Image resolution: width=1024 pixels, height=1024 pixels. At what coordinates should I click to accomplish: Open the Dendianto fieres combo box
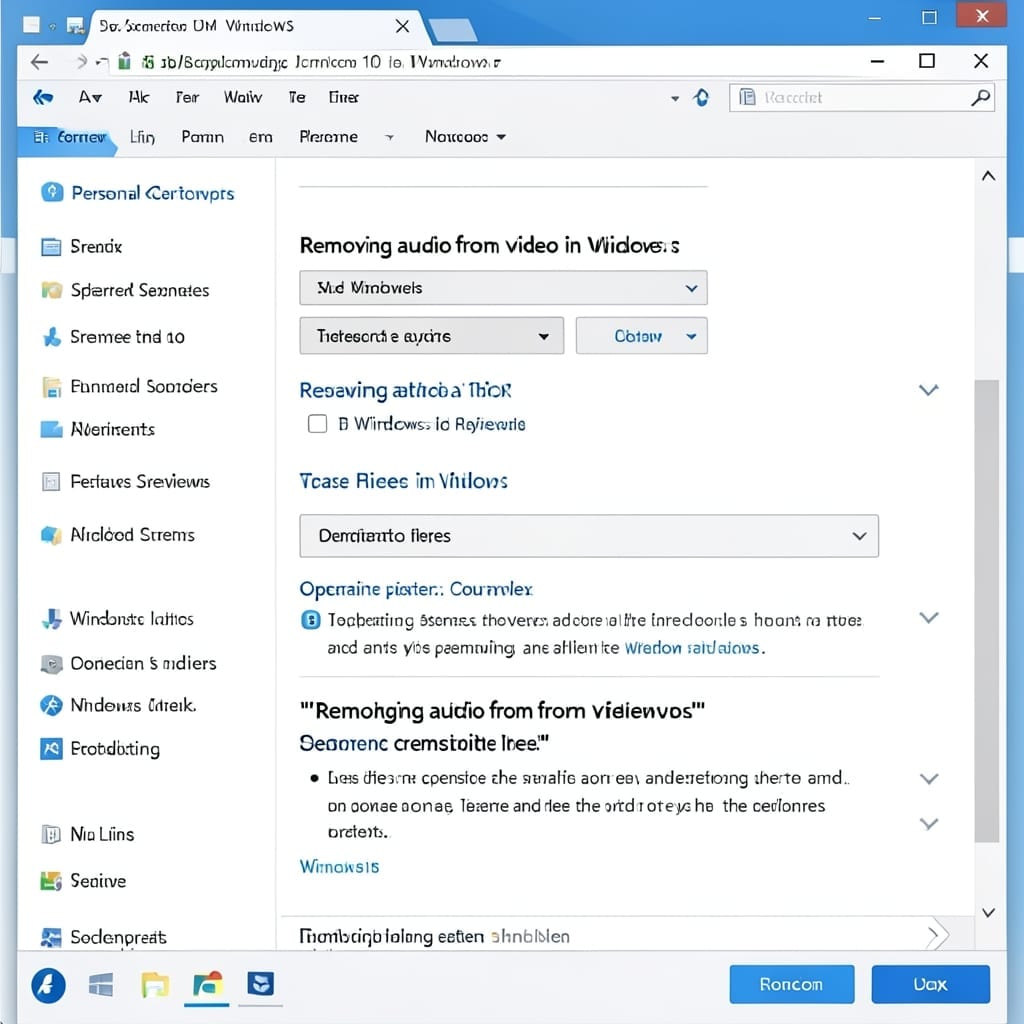pyautogui.click(x=589, y=536)
